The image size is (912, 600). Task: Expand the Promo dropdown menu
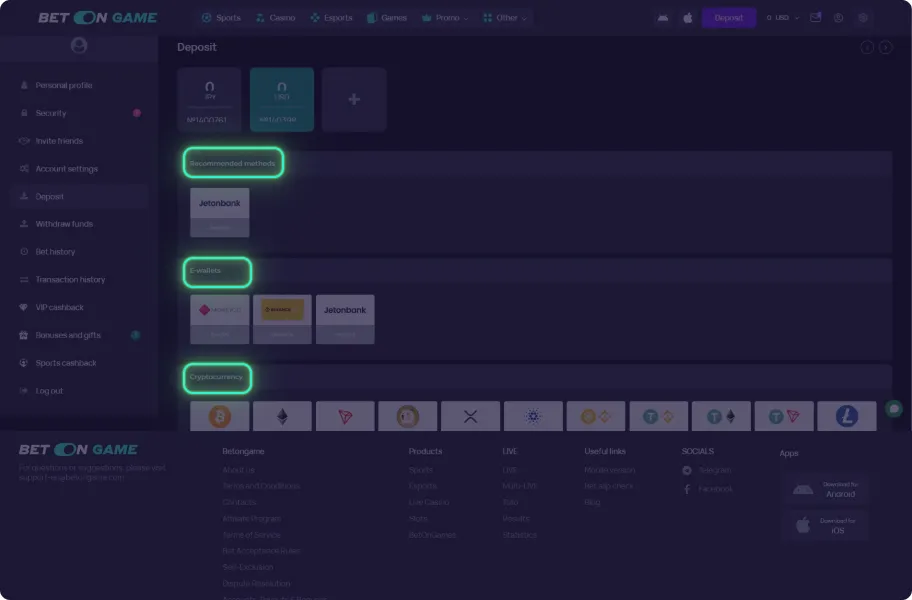point(445,18)
